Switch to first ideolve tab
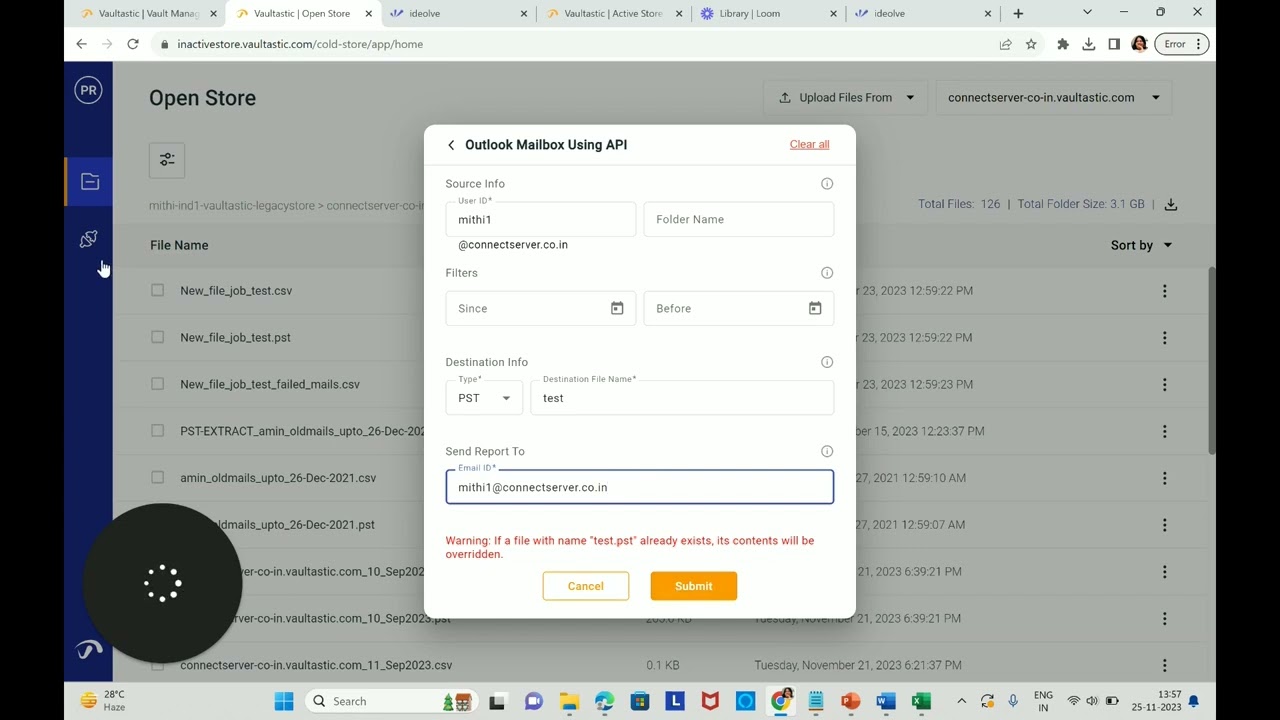The height and width of the screenshot is (720, 1280). (x=457, y=14)
